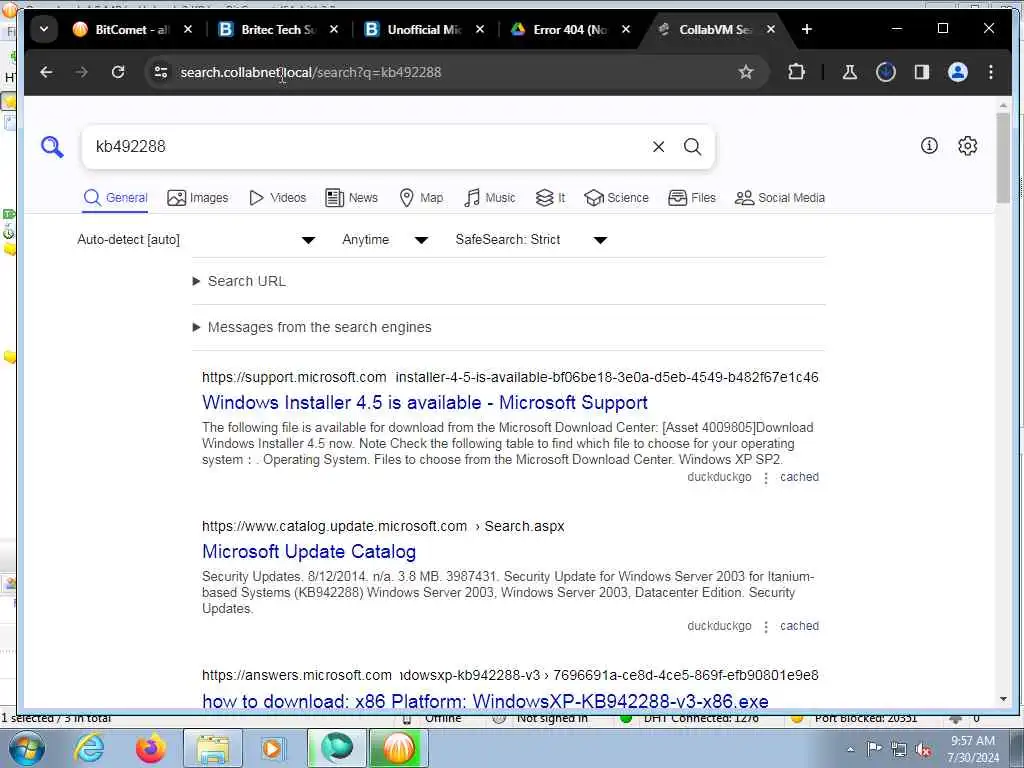View site information icon in address bar

(161, 72)
